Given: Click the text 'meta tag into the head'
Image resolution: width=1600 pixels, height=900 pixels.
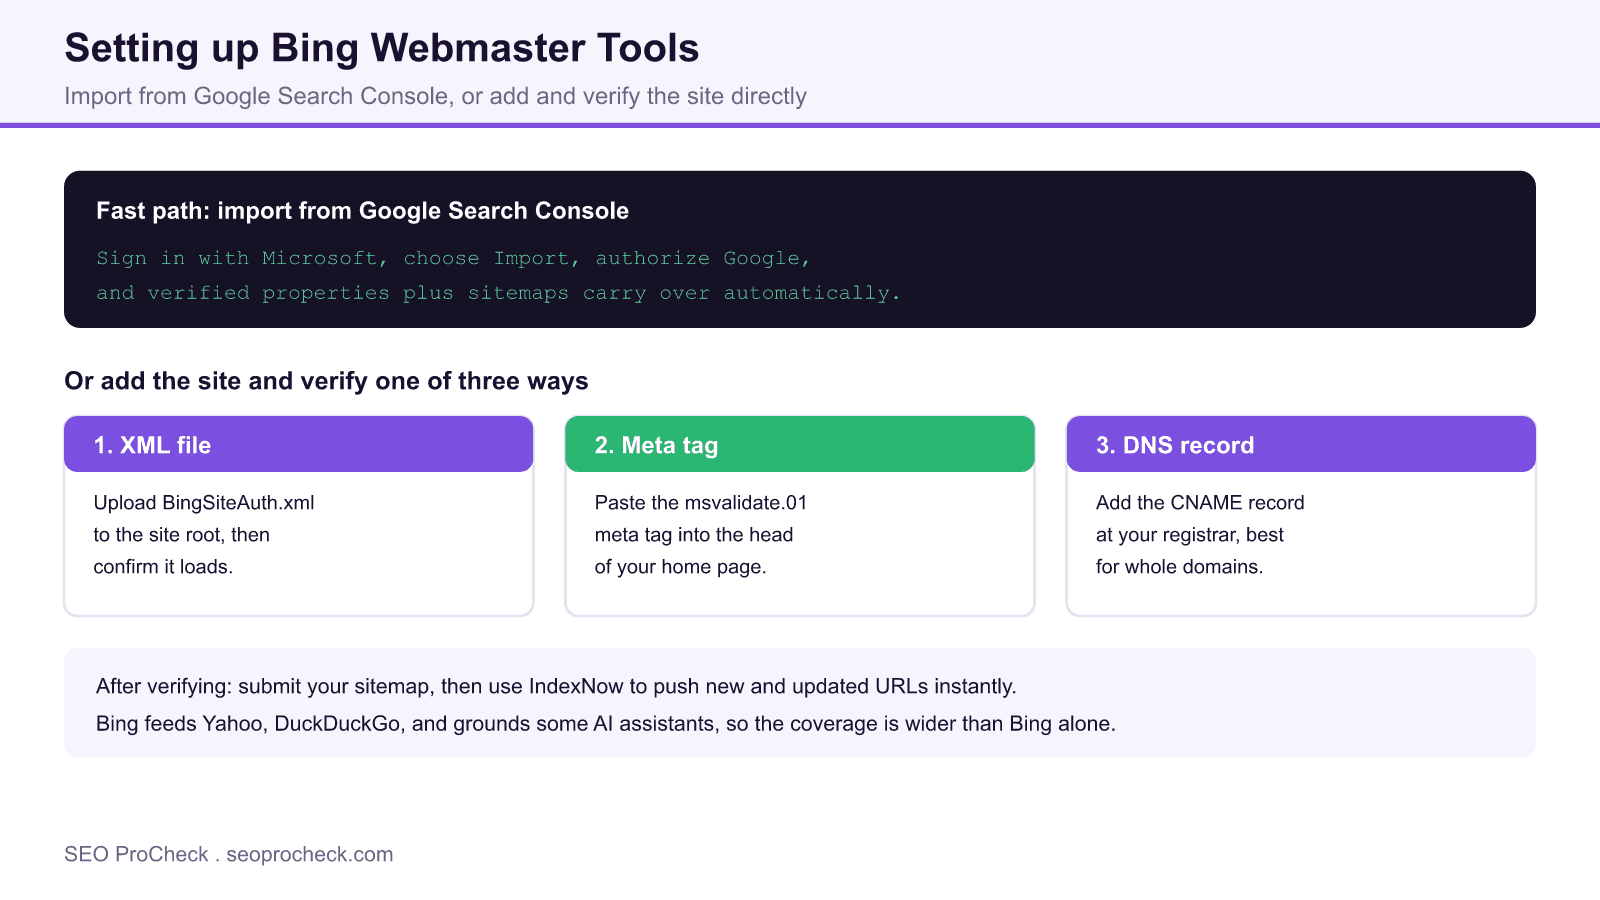Looking at the screenshot, I should pyautogui.click(x=694, y=535).
